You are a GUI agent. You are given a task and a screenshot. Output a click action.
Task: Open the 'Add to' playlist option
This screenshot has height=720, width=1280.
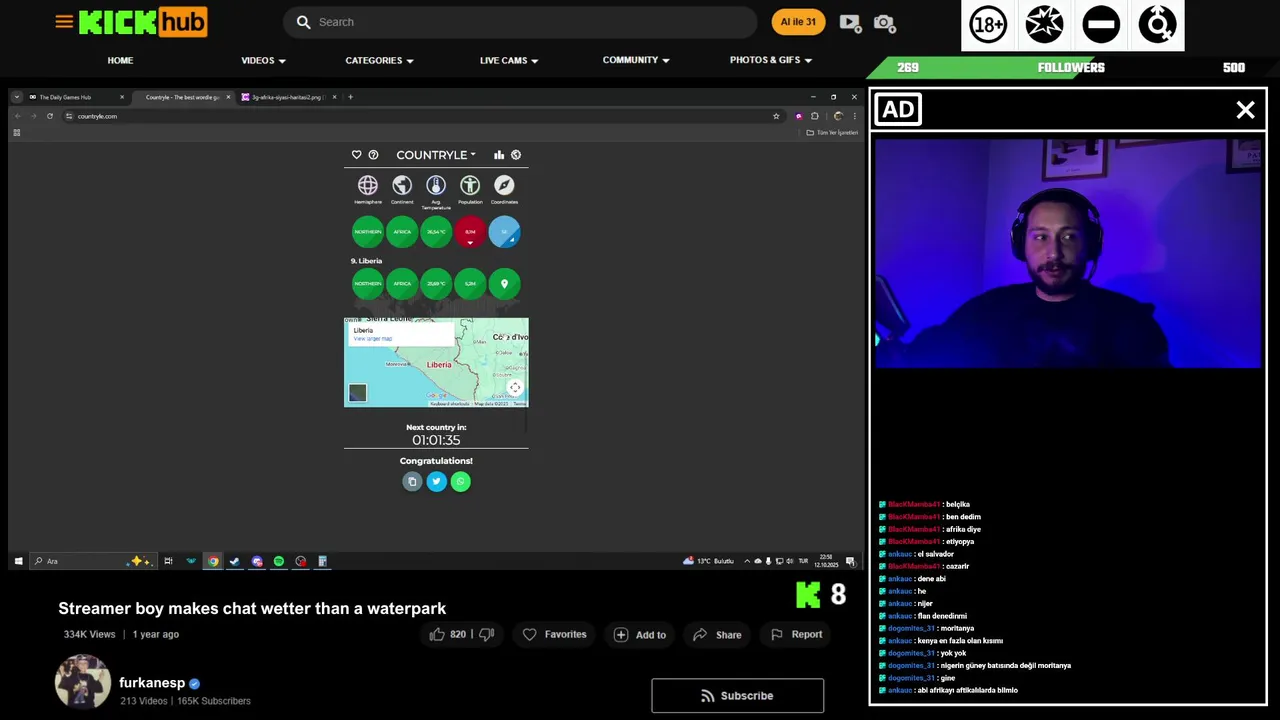pos(640,635)
